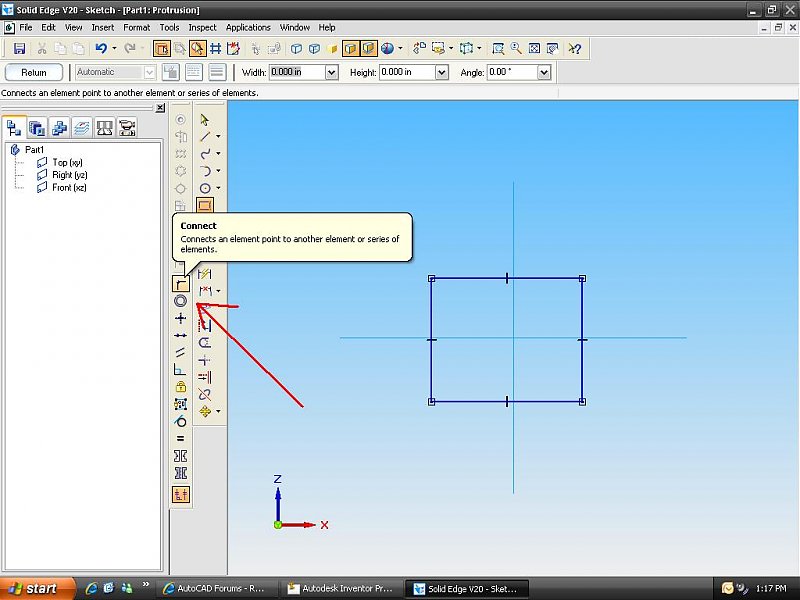
Task: Toggle the highlighted select tool button
Action: coord(197,48)
